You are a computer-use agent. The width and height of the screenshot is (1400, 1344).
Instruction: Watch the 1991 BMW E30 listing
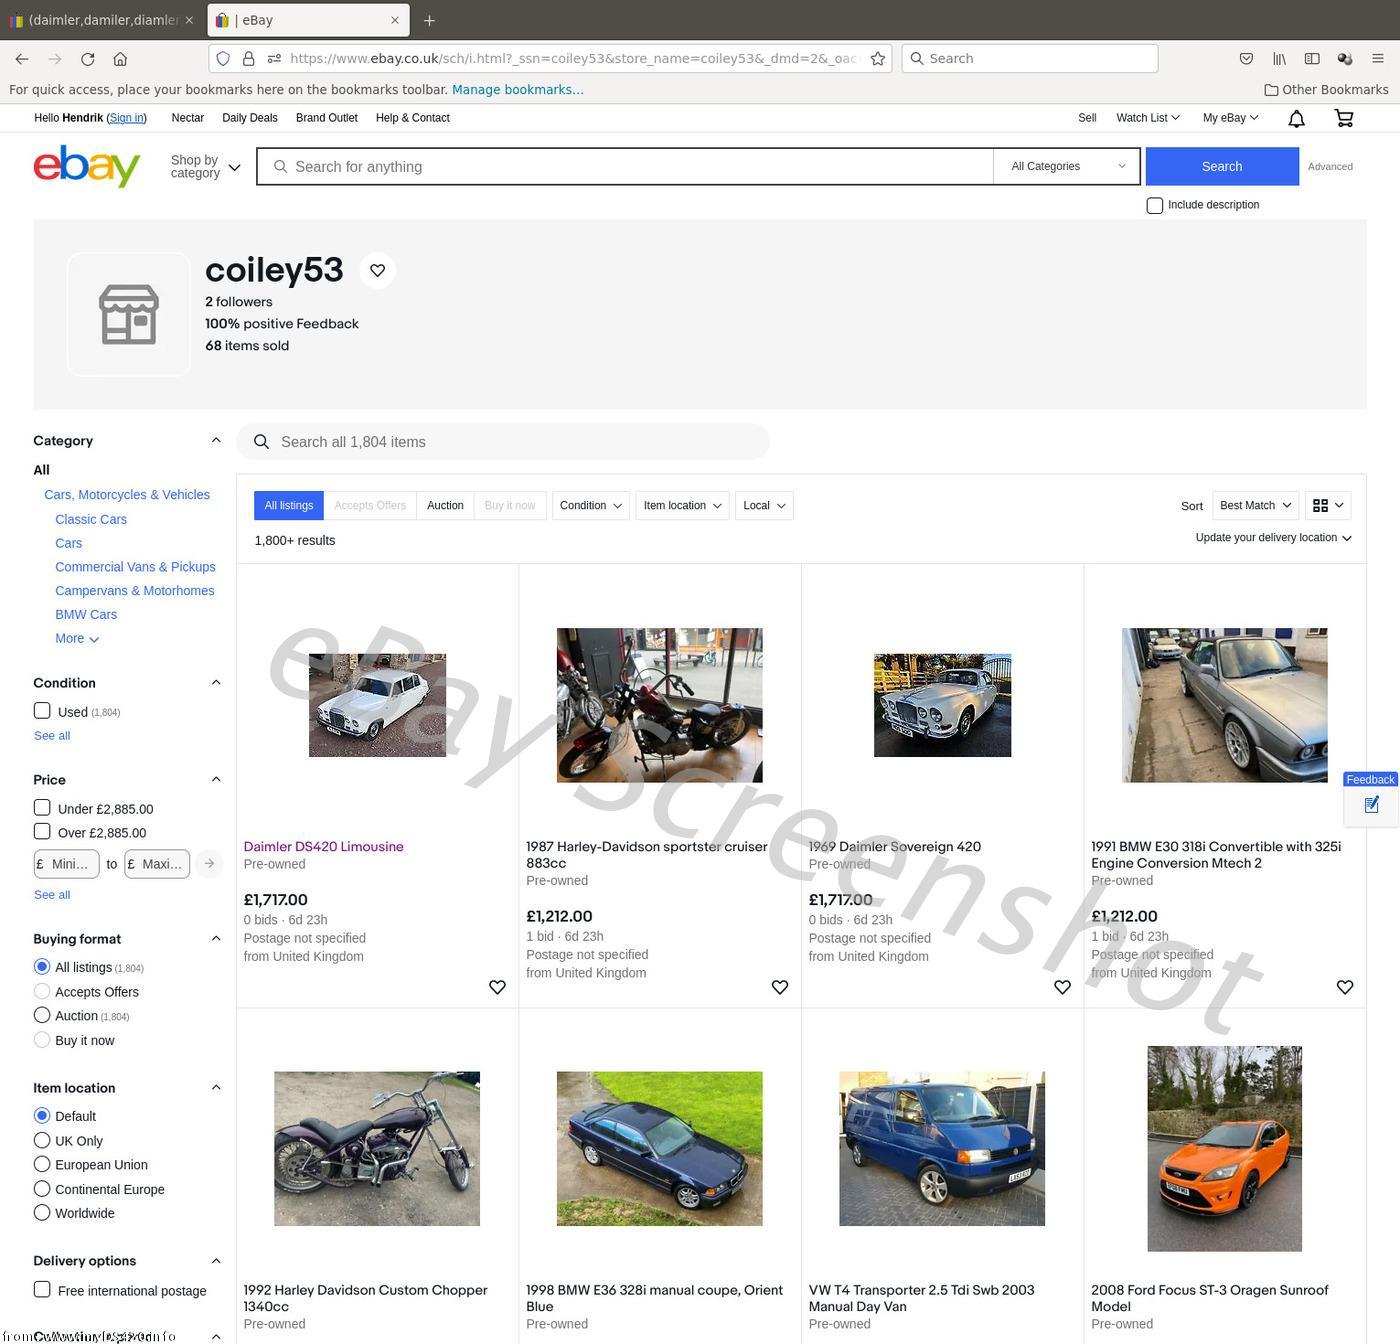[1345, 987]
